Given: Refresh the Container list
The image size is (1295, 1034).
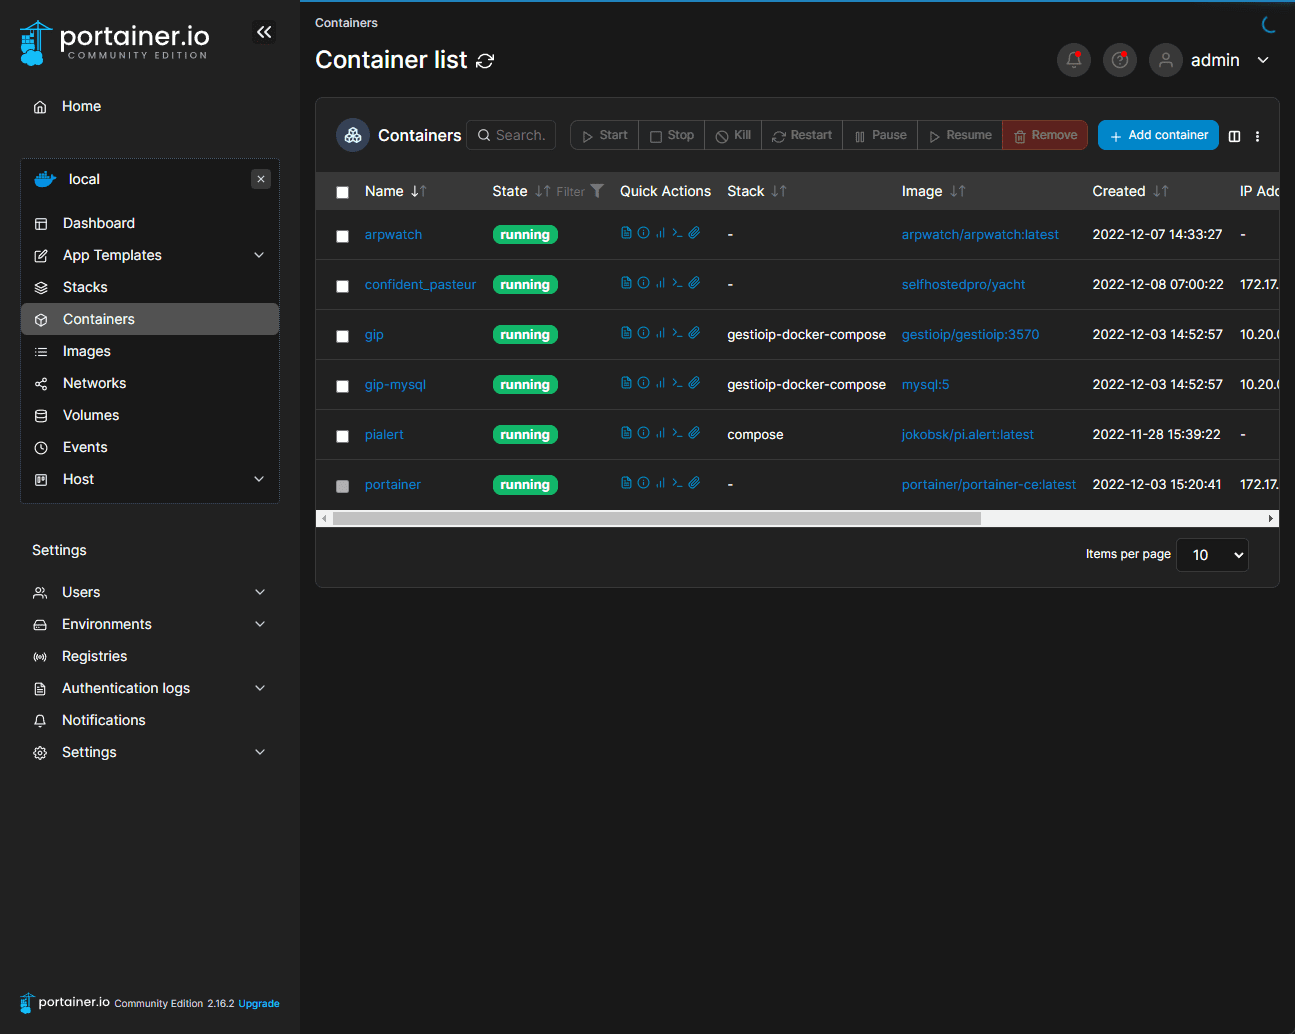Looking at the screenshot, I should (x=486, y=61).
